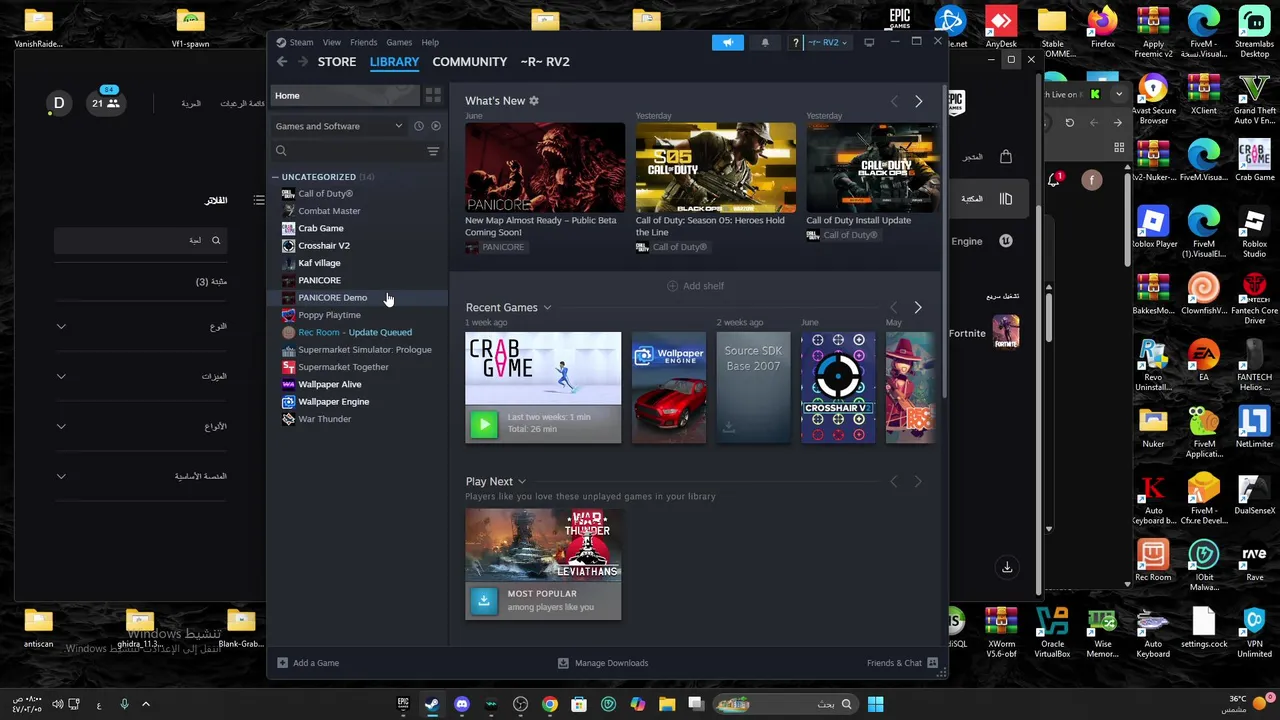The height and width of the screenshot is (720, 1280).
Task: Show next What's New items
Action: pyautogui.click(x=919, y=101)
